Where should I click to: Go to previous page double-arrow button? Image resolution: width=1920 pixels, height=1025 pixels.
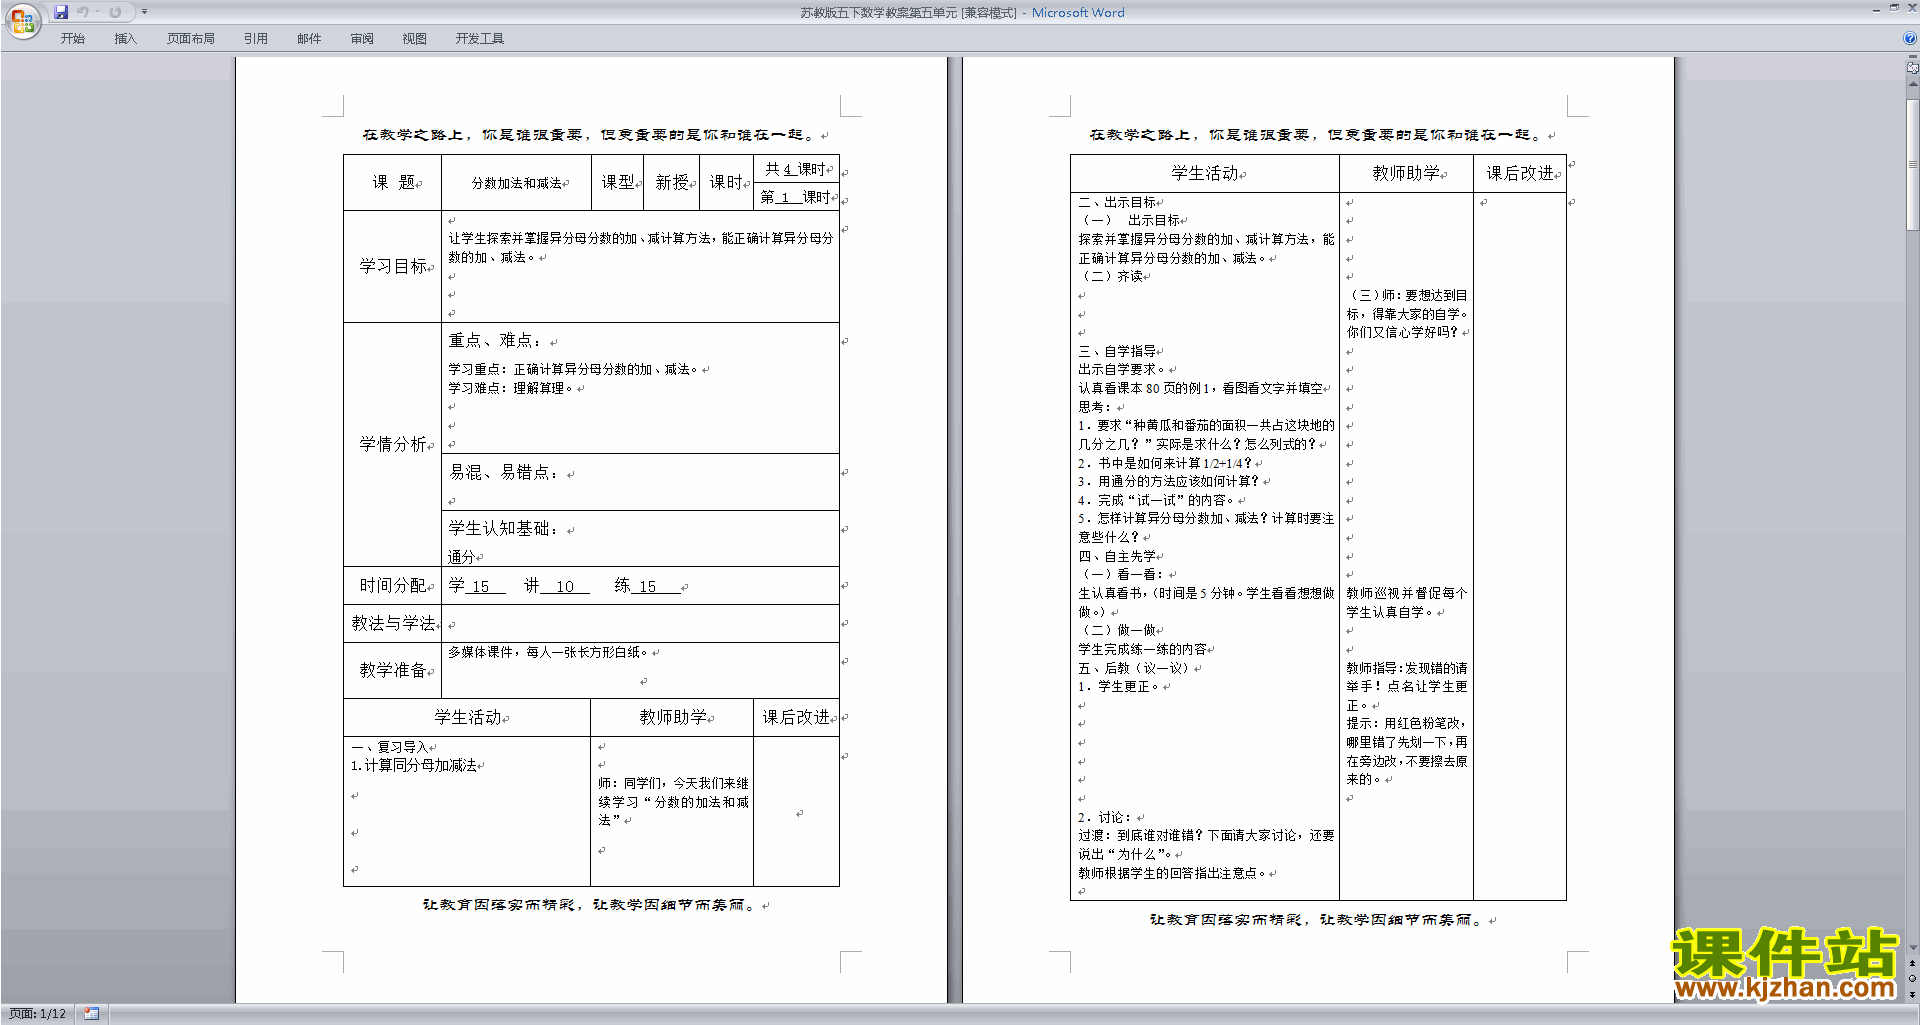(1913, 963)
